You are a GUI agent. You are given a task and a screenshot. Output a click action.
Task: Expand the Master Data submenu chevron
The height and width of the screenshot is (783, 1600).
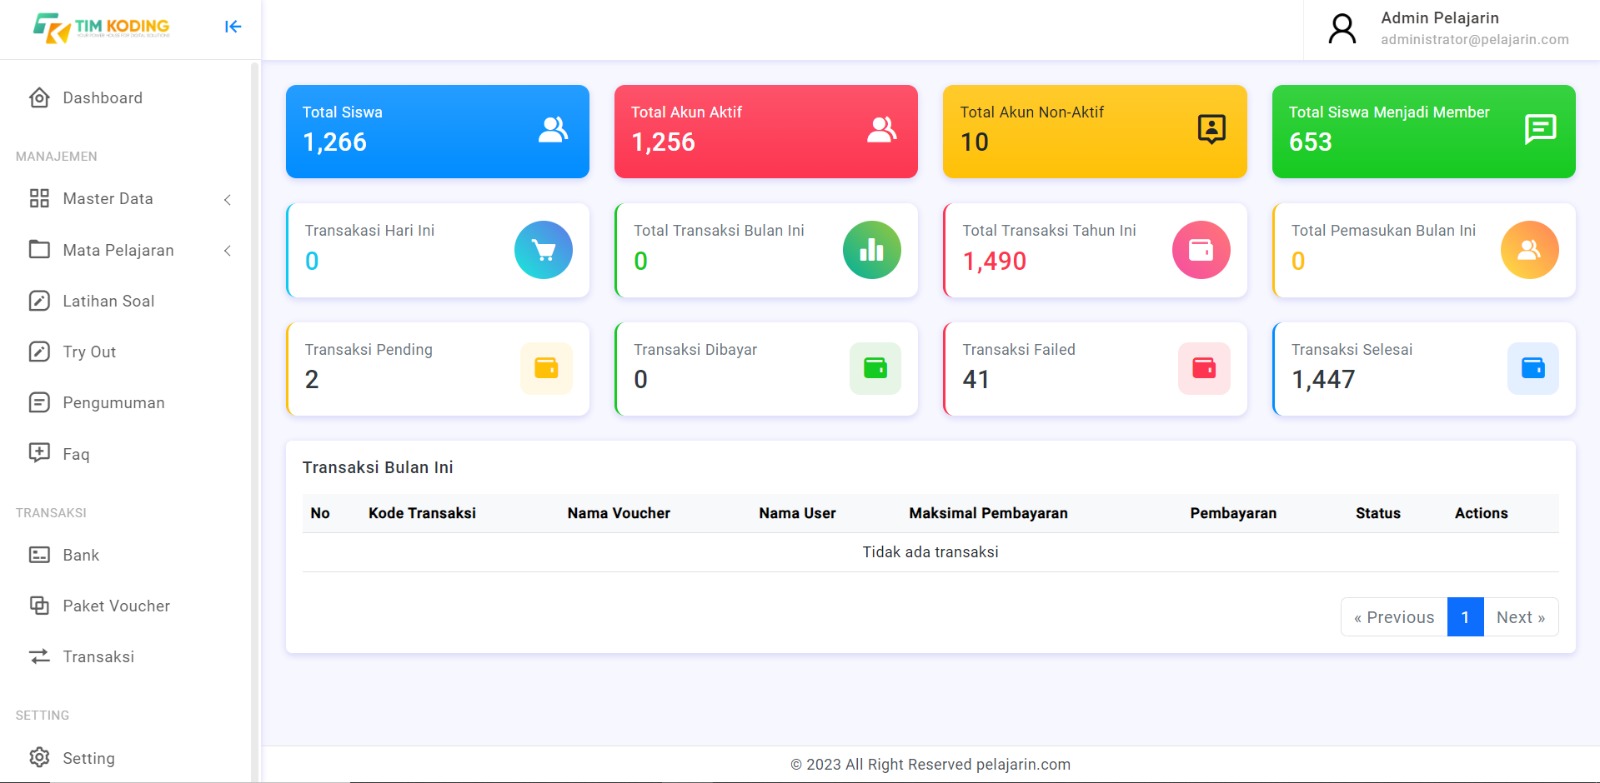(227, 199)
